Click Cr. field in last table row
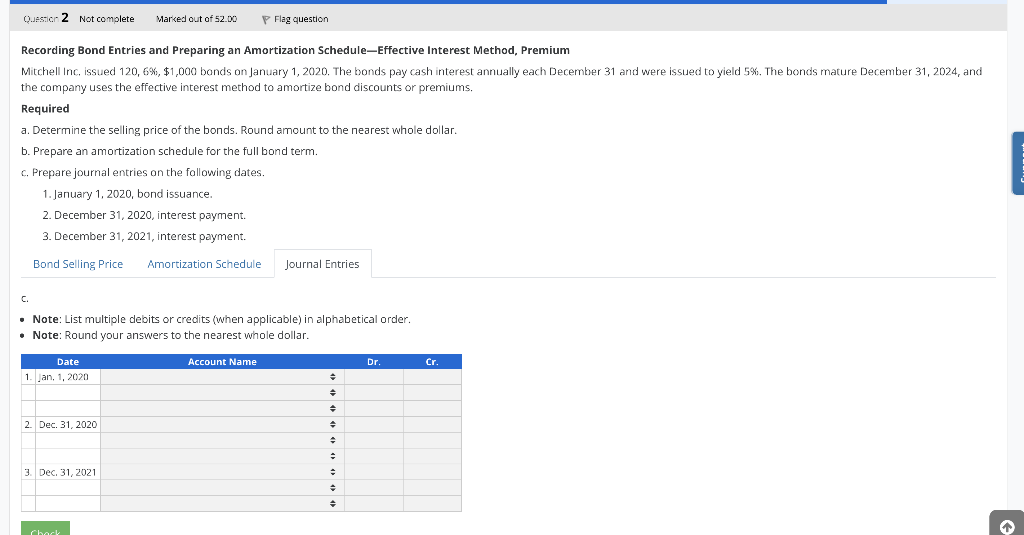 432,504
